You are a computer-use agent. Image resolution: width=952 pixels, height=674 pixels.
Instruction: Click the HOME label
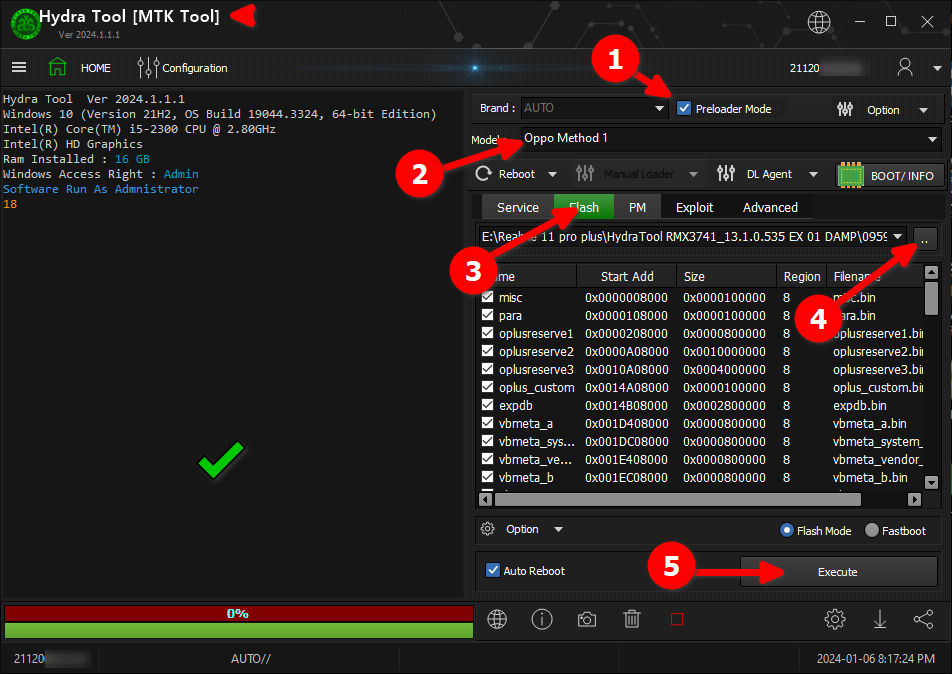pyautogui.click(x=96, y=68)
